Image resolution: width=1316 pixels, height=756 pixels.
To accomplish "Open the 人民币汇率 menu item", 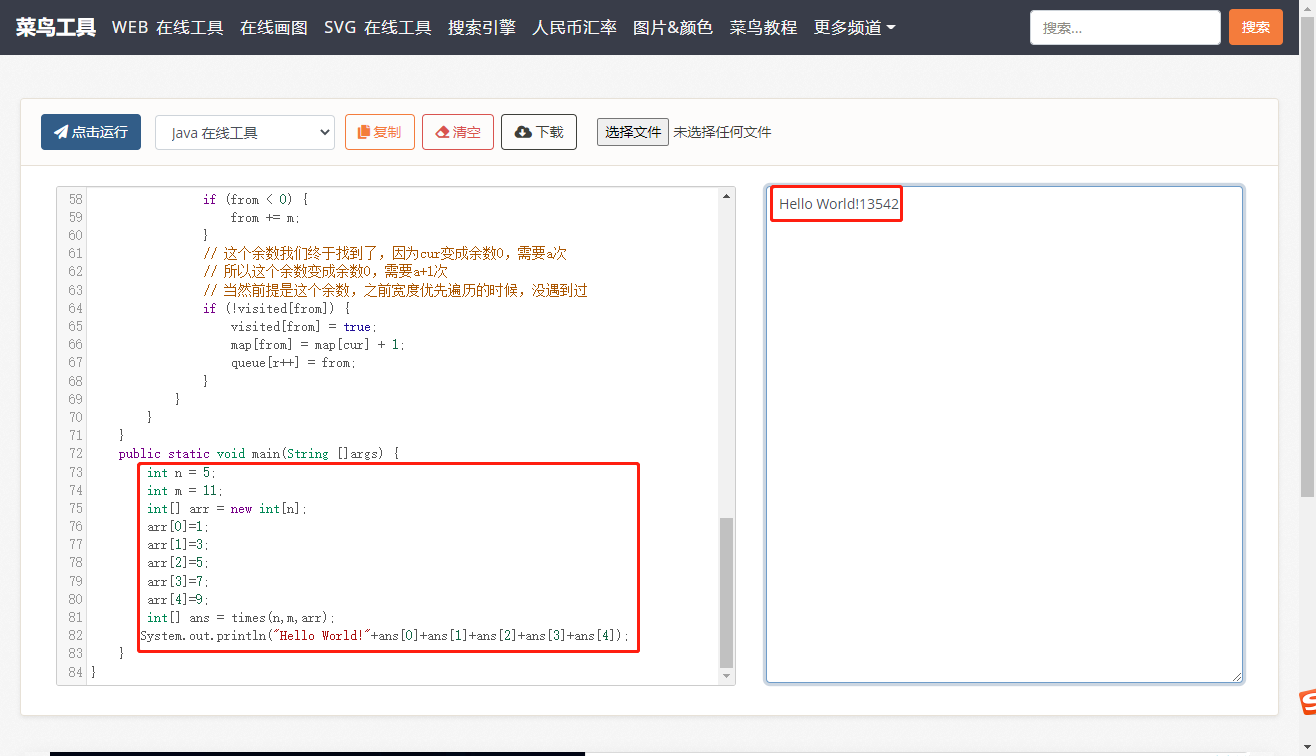I will 575,27.
